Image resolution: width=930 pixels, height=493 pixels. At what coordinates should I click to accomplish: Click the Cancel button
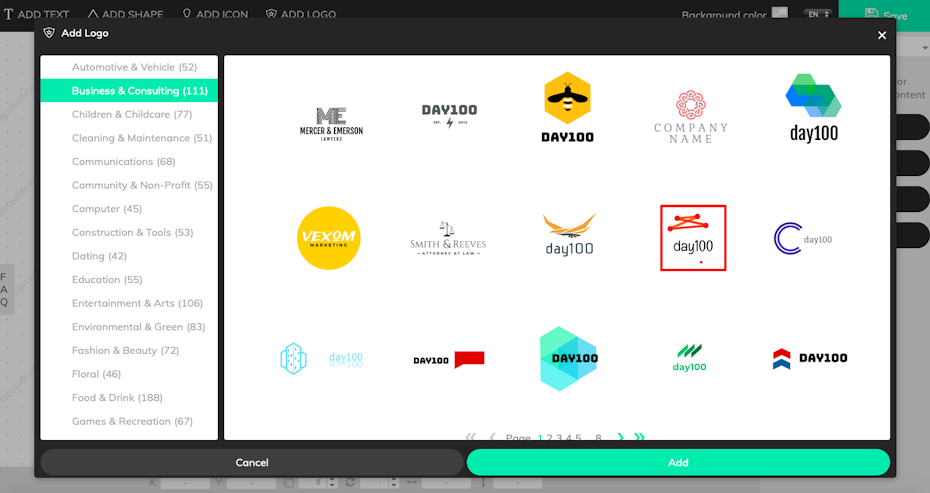(252, 462)
